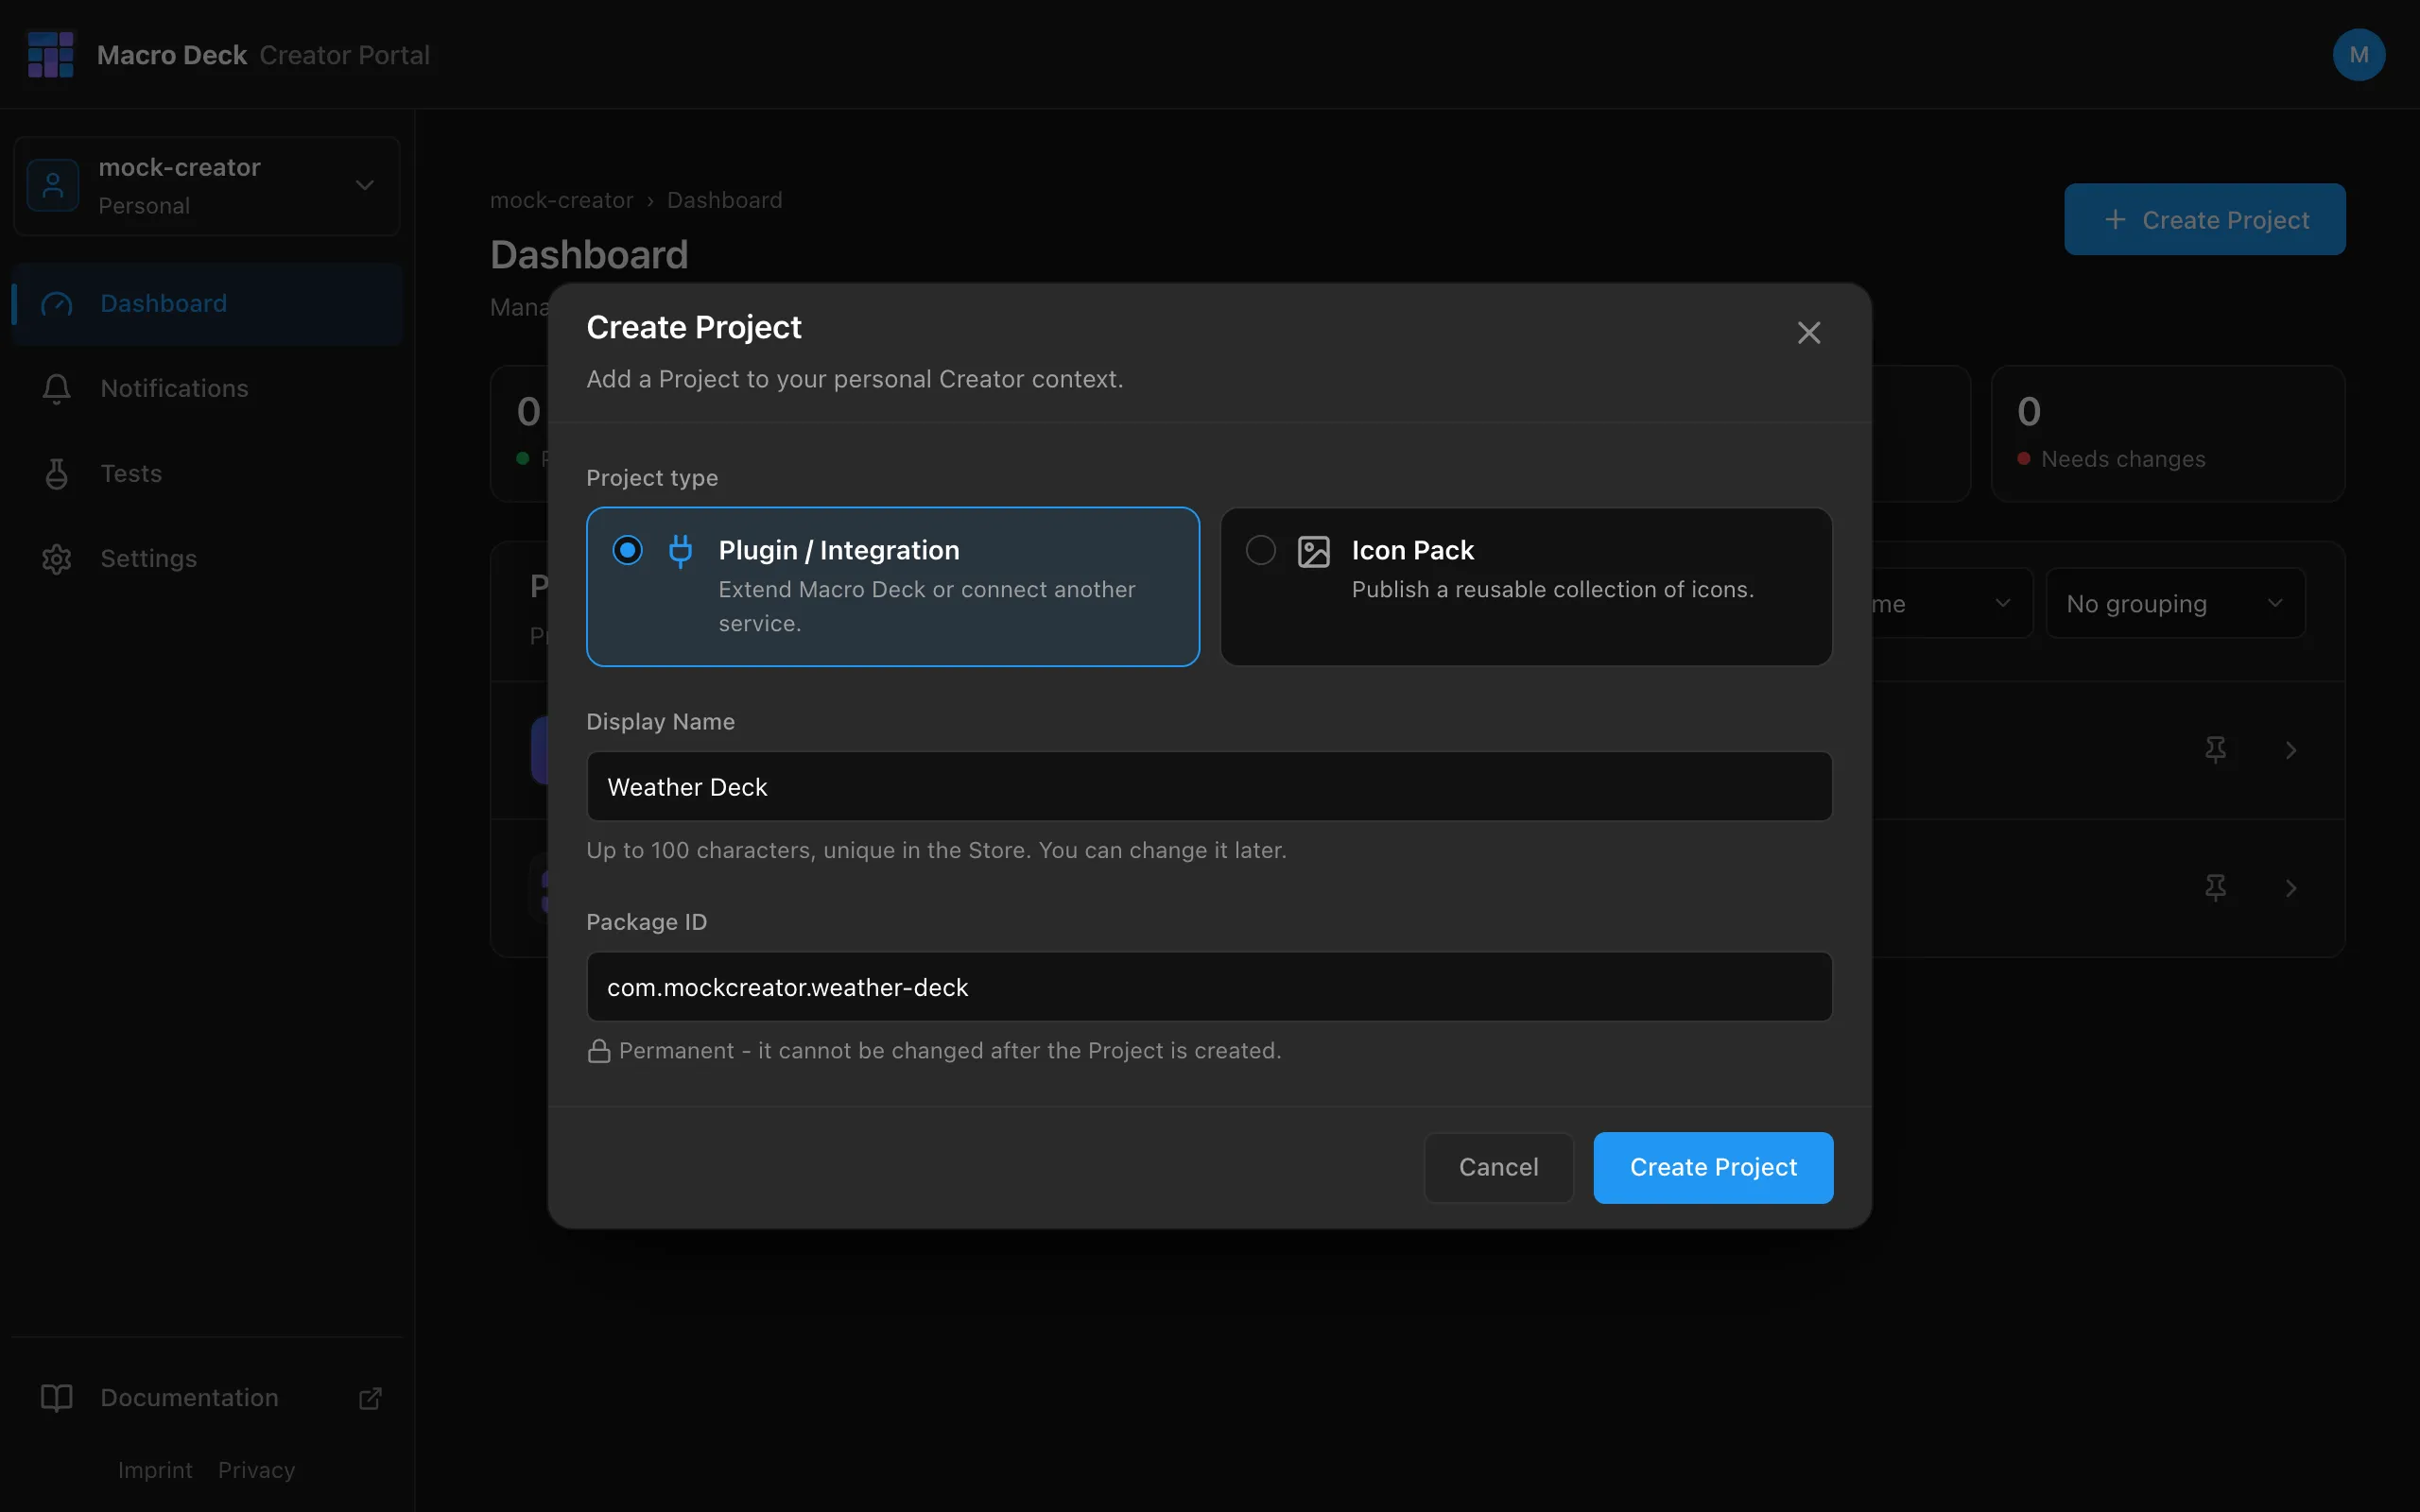Click the Dashboard gauge icon
Screen dimensions: 2420x1512
(x=57, y=303)
